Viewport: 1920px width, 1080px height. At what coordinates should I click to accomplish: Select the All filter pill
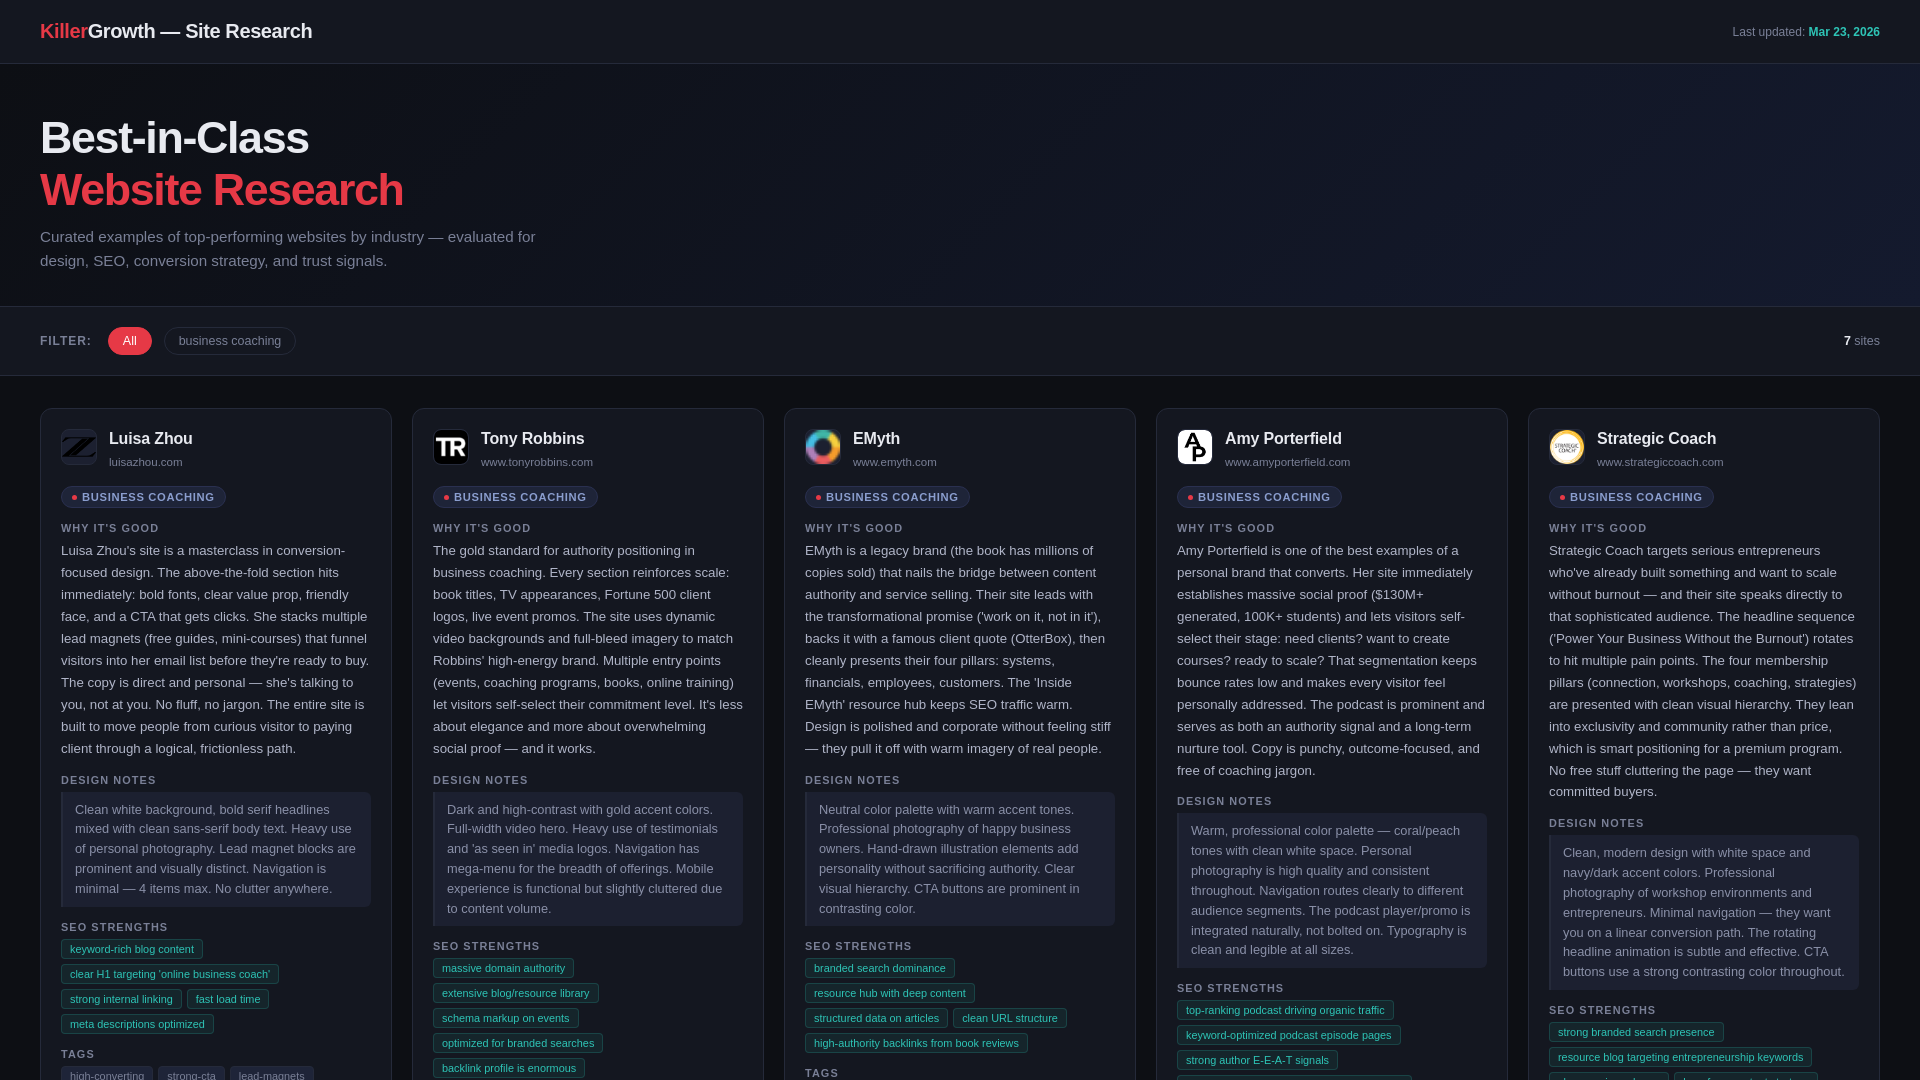coord(130,341)
